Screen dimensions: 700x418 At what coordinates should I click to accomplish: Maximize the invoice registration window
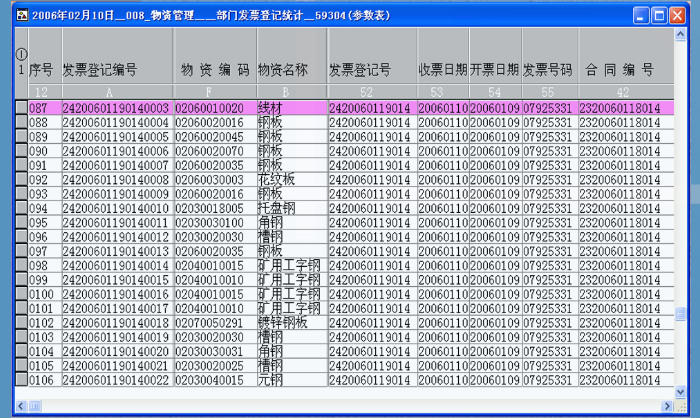[x=660, y=15]
